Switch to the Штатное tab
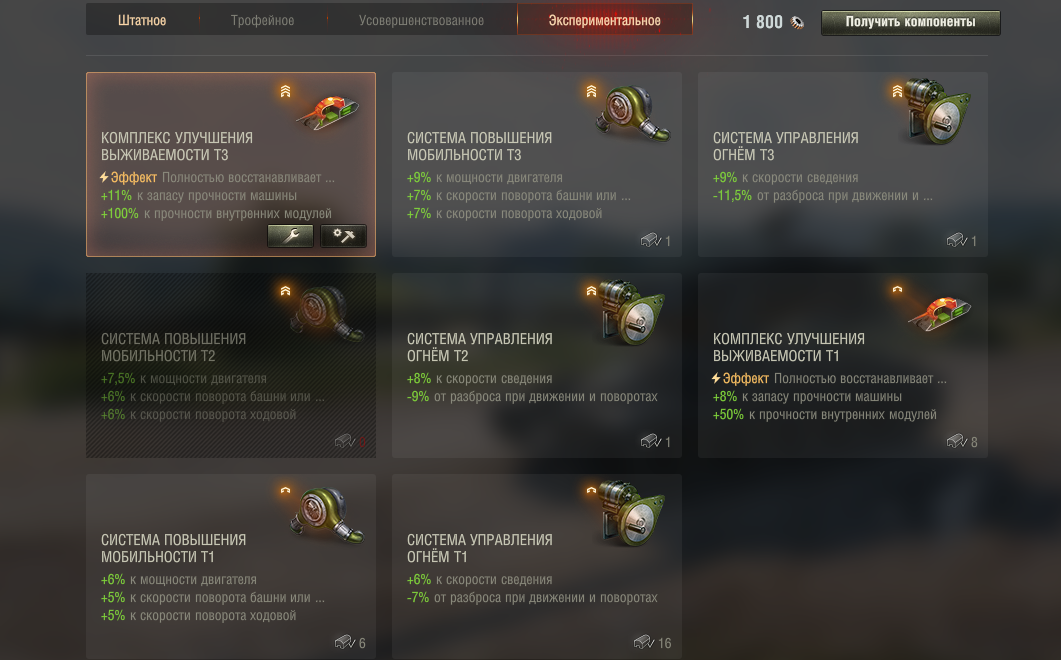Image resolution: width=1061 pixels, height=660 pixels. pos(142,20)
